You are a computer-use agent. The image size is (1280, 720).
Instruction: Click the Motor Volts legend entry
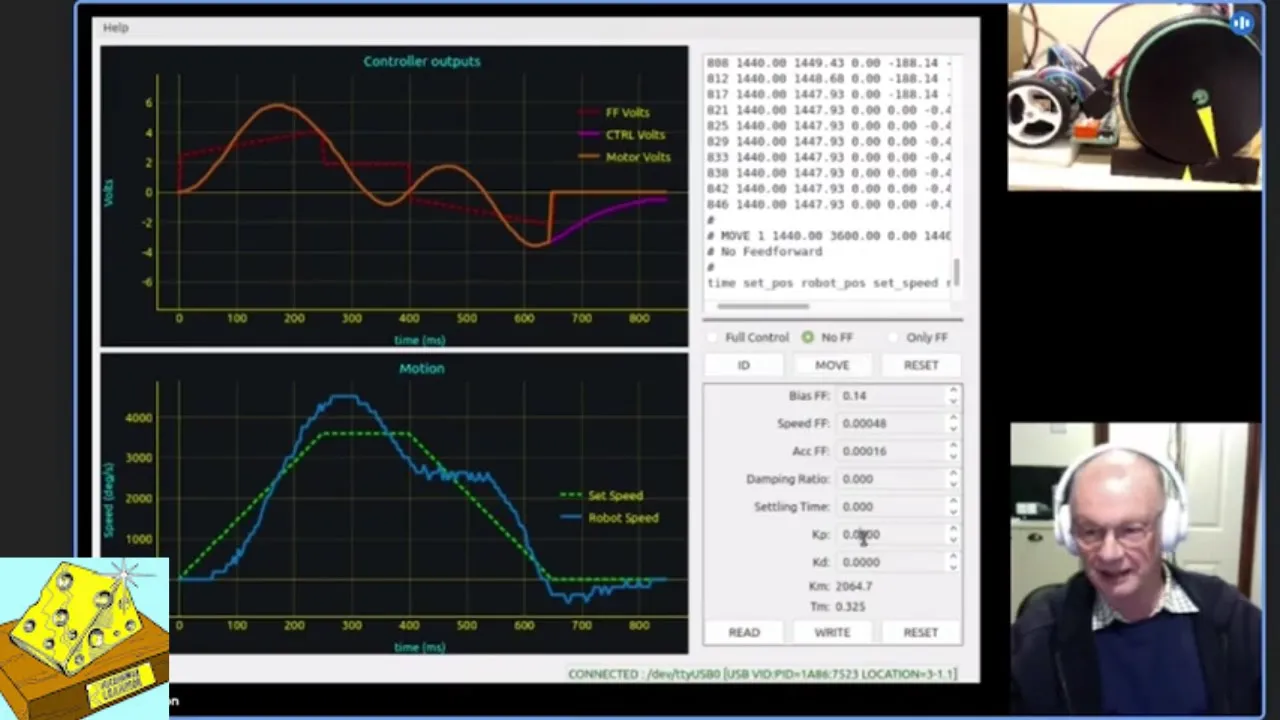(x=624, y=157)
